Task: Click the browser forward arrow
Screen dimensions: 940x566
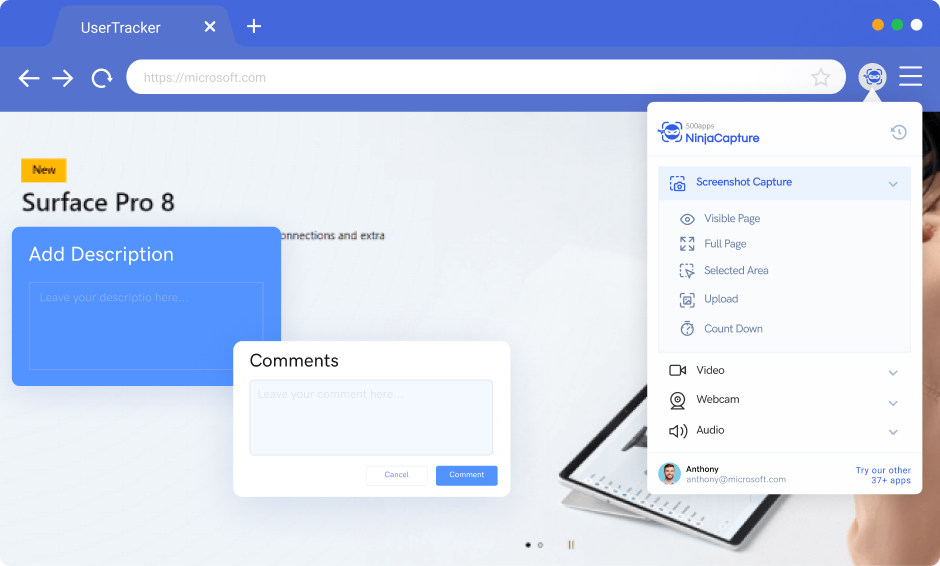Action: pyautogui.click(x=63, y=78)
